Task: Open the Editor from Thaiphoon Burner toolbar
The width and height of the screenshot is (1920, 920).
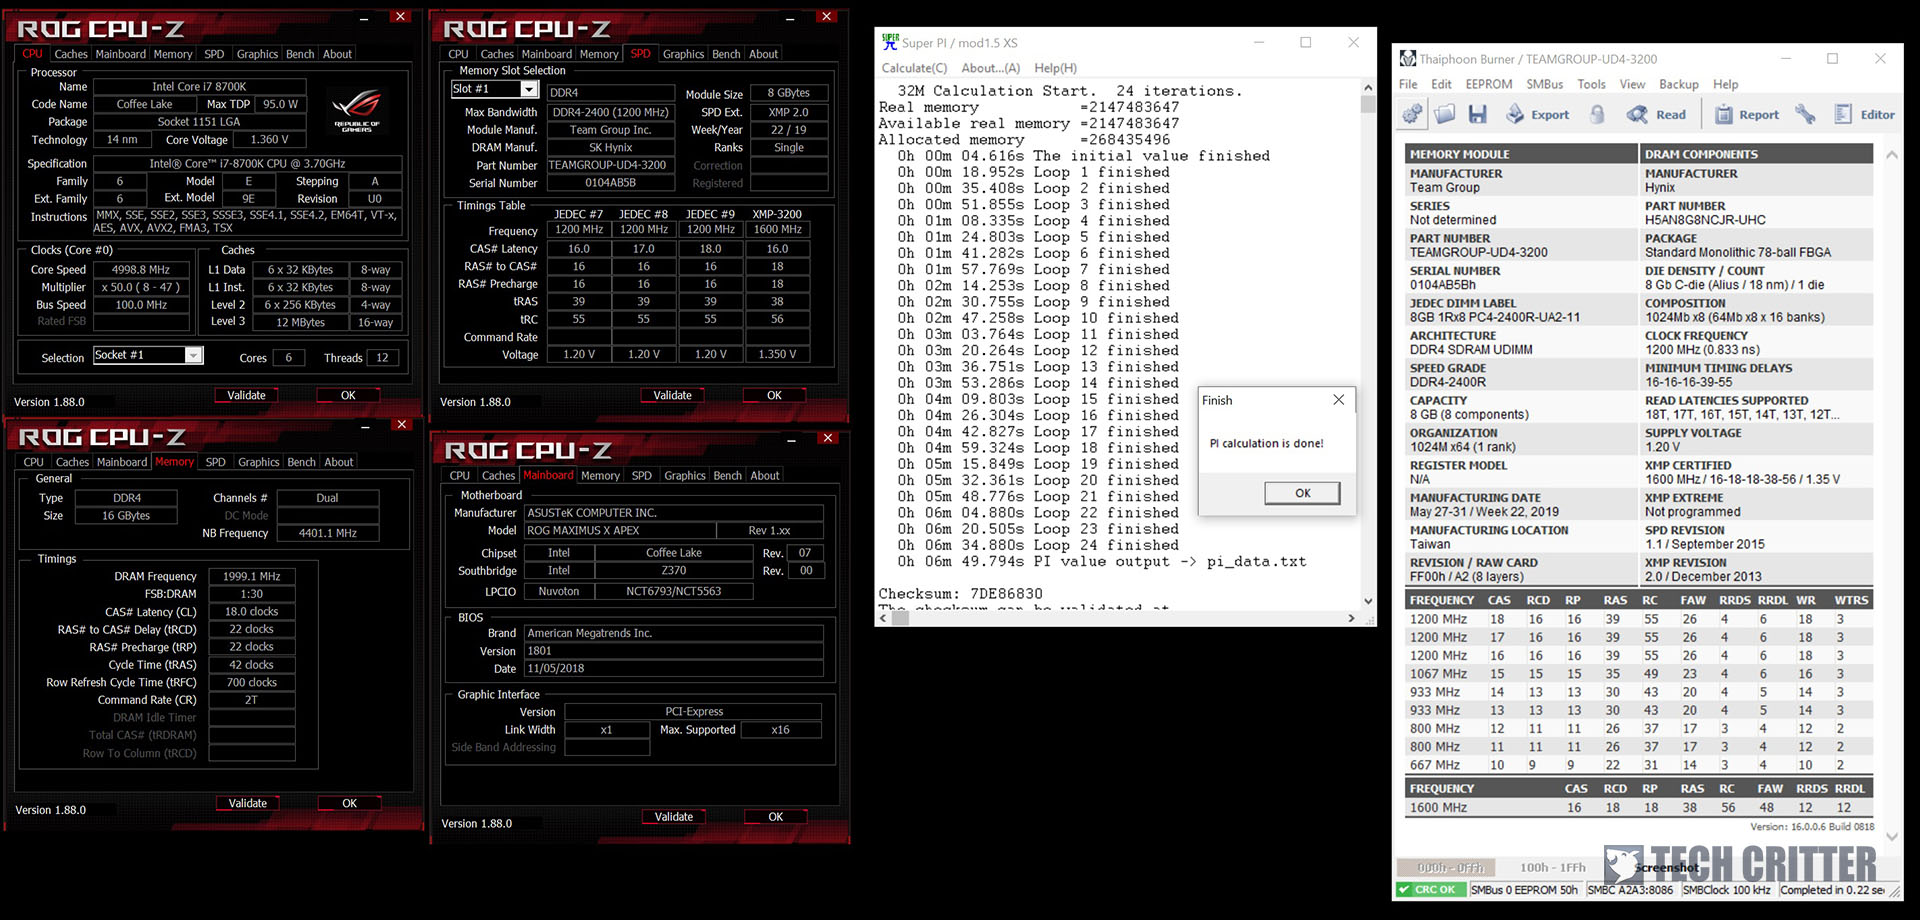Action: (1864, 114)
